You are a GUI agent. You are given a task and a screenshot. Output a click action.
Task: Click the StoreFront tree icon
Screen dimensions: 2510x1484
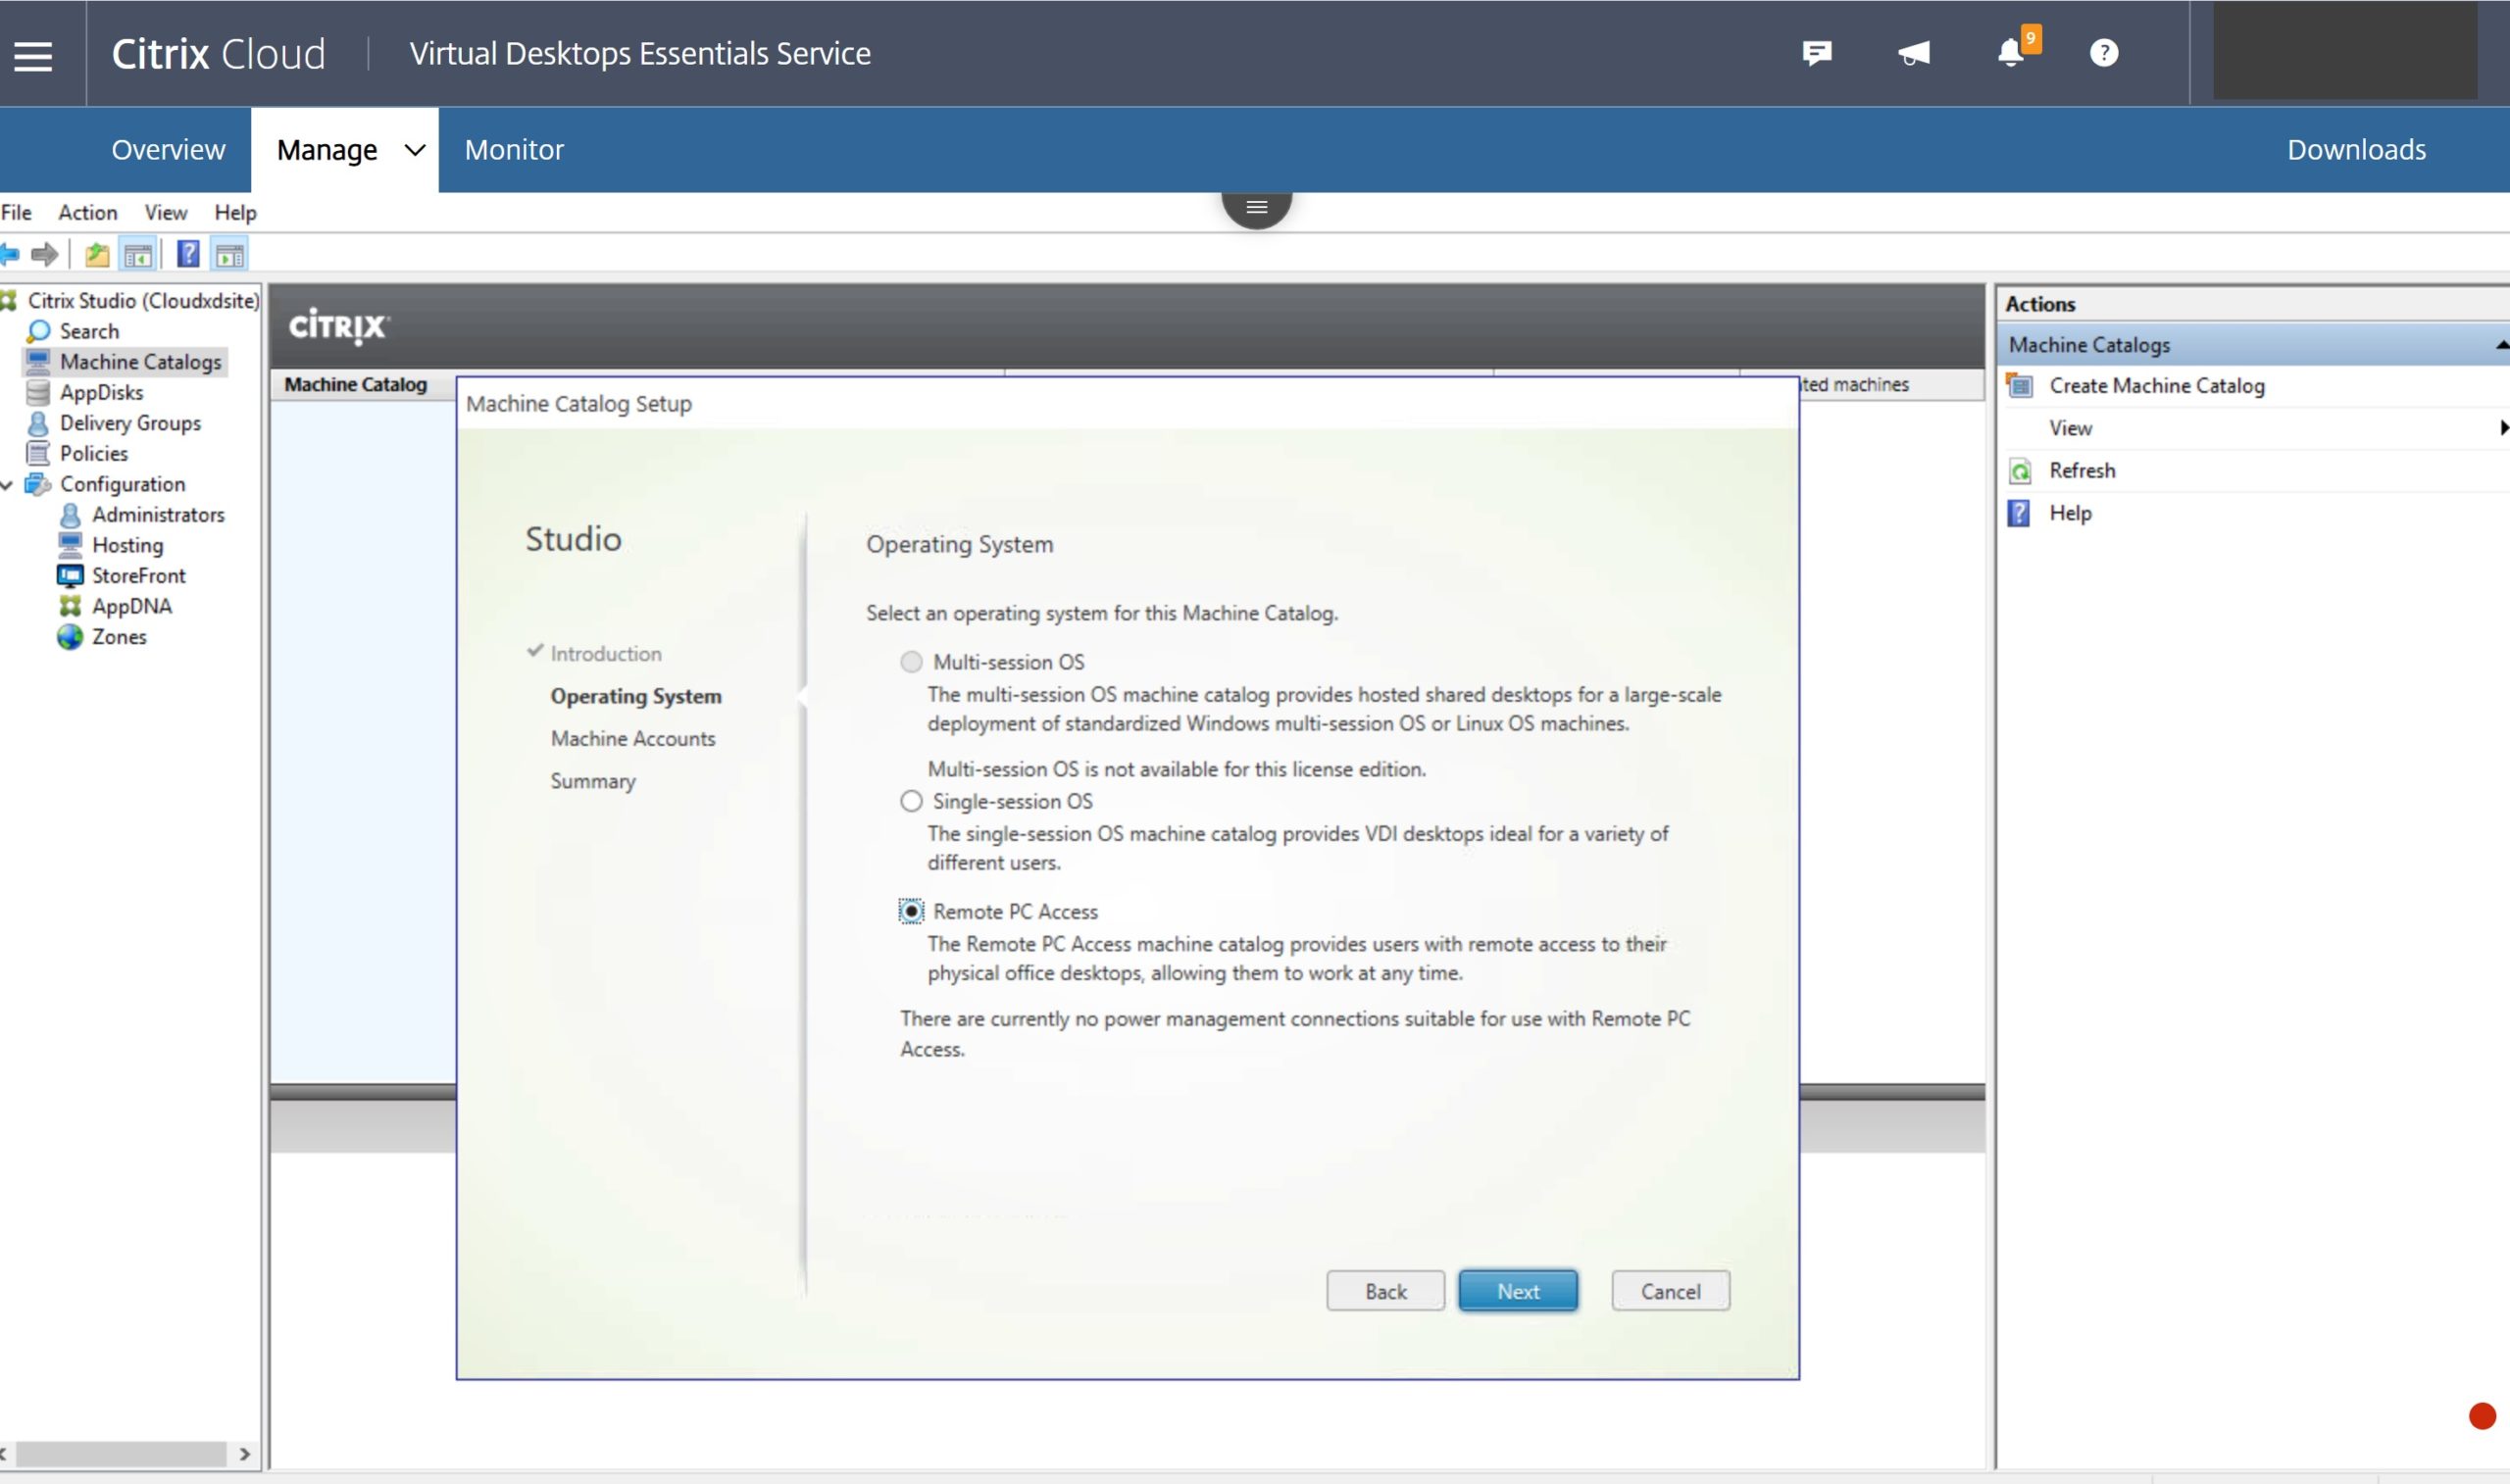click(x=70, y=576)
